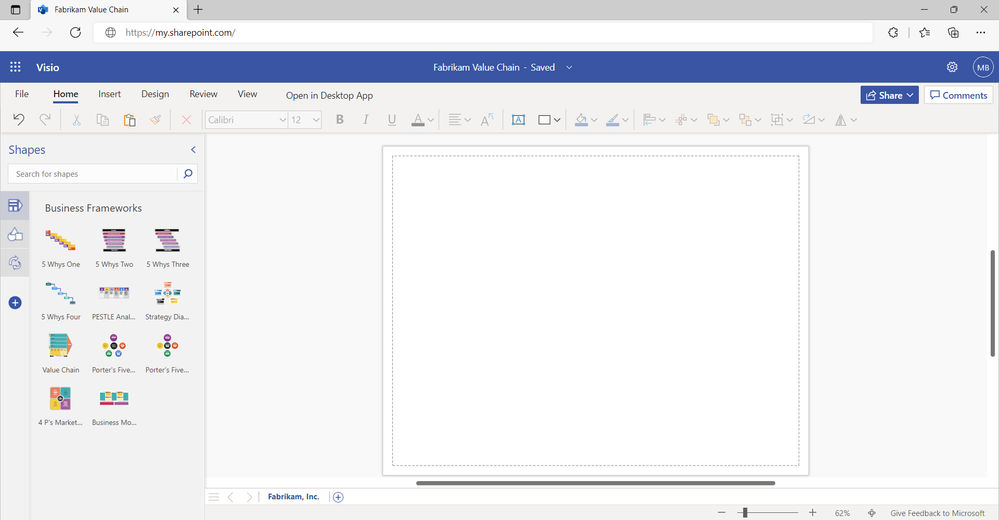Click the Search for shapes field
This screenshot has height=520, width=999.
pos(92,174)
